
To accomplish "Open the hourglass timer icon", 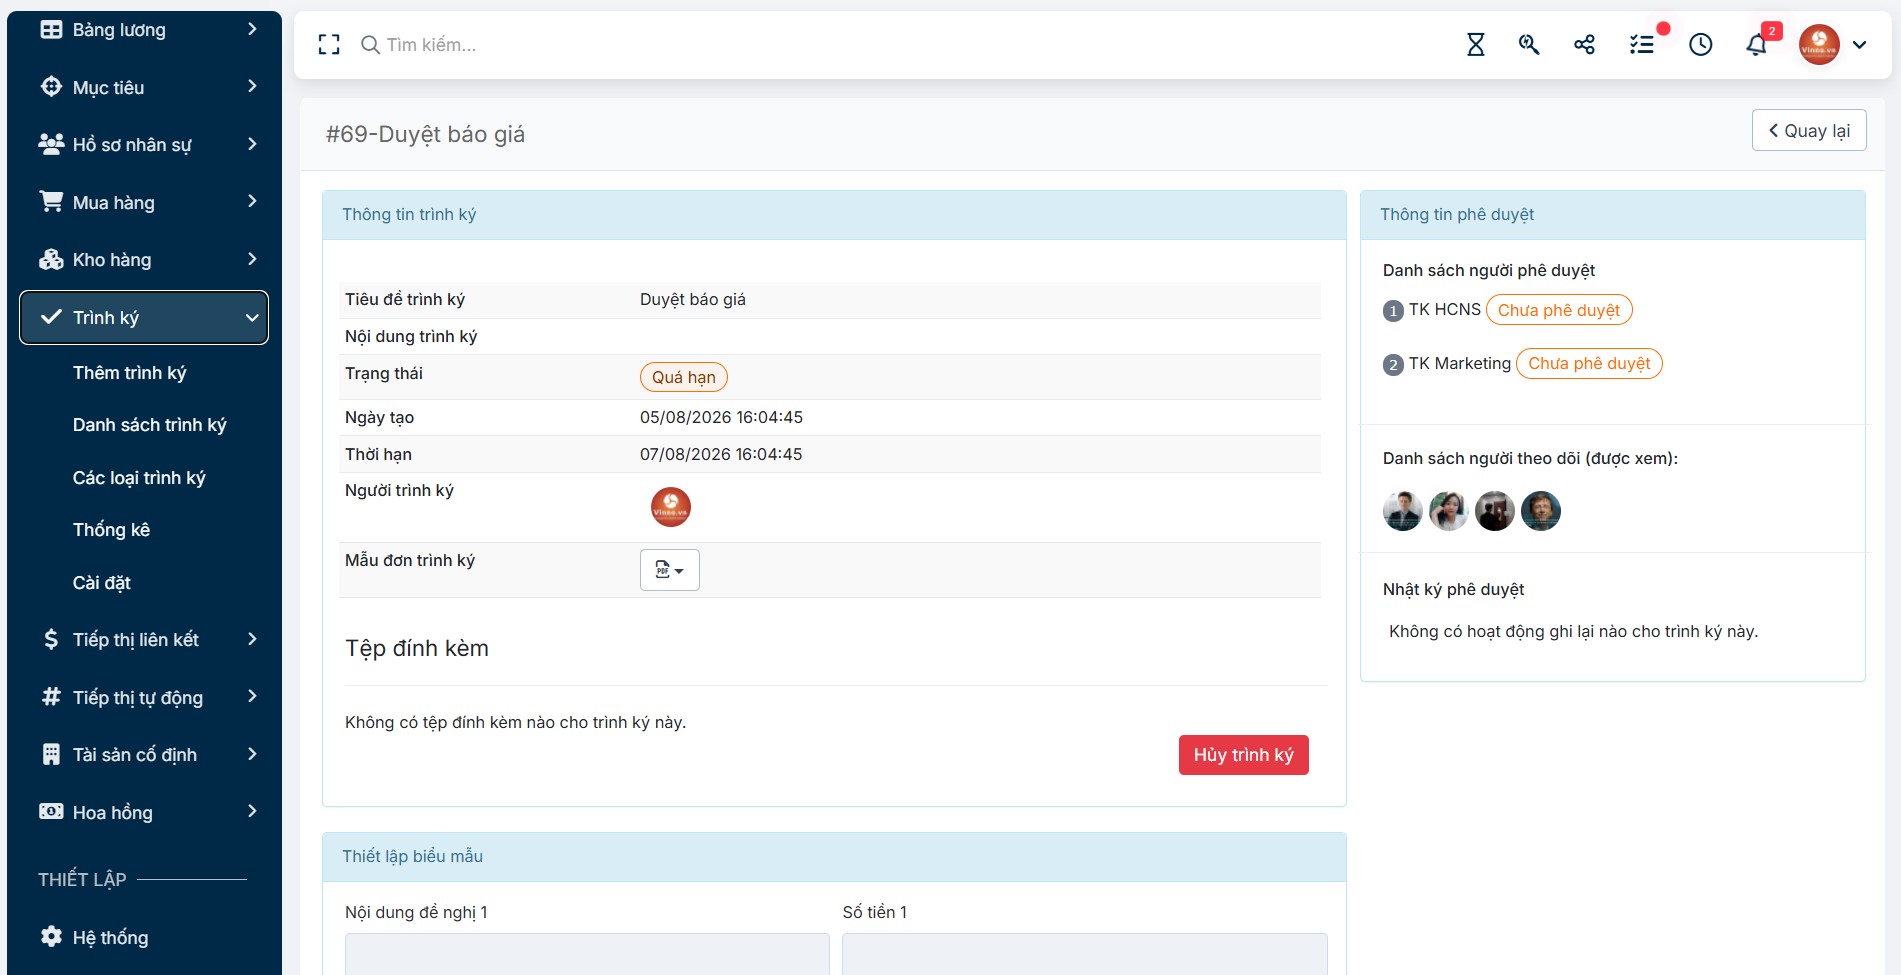I will tap(1475, 44).
